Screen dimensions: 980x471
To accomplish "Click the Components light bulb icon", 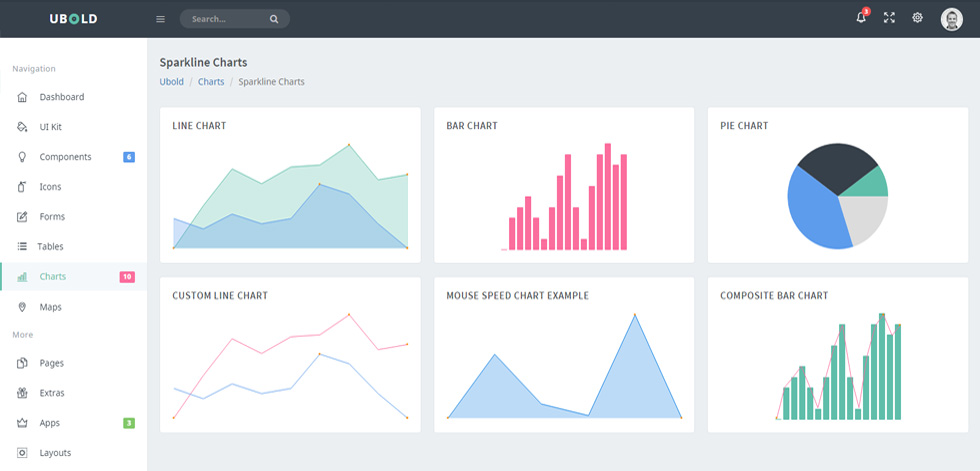I will click(22, 157).
